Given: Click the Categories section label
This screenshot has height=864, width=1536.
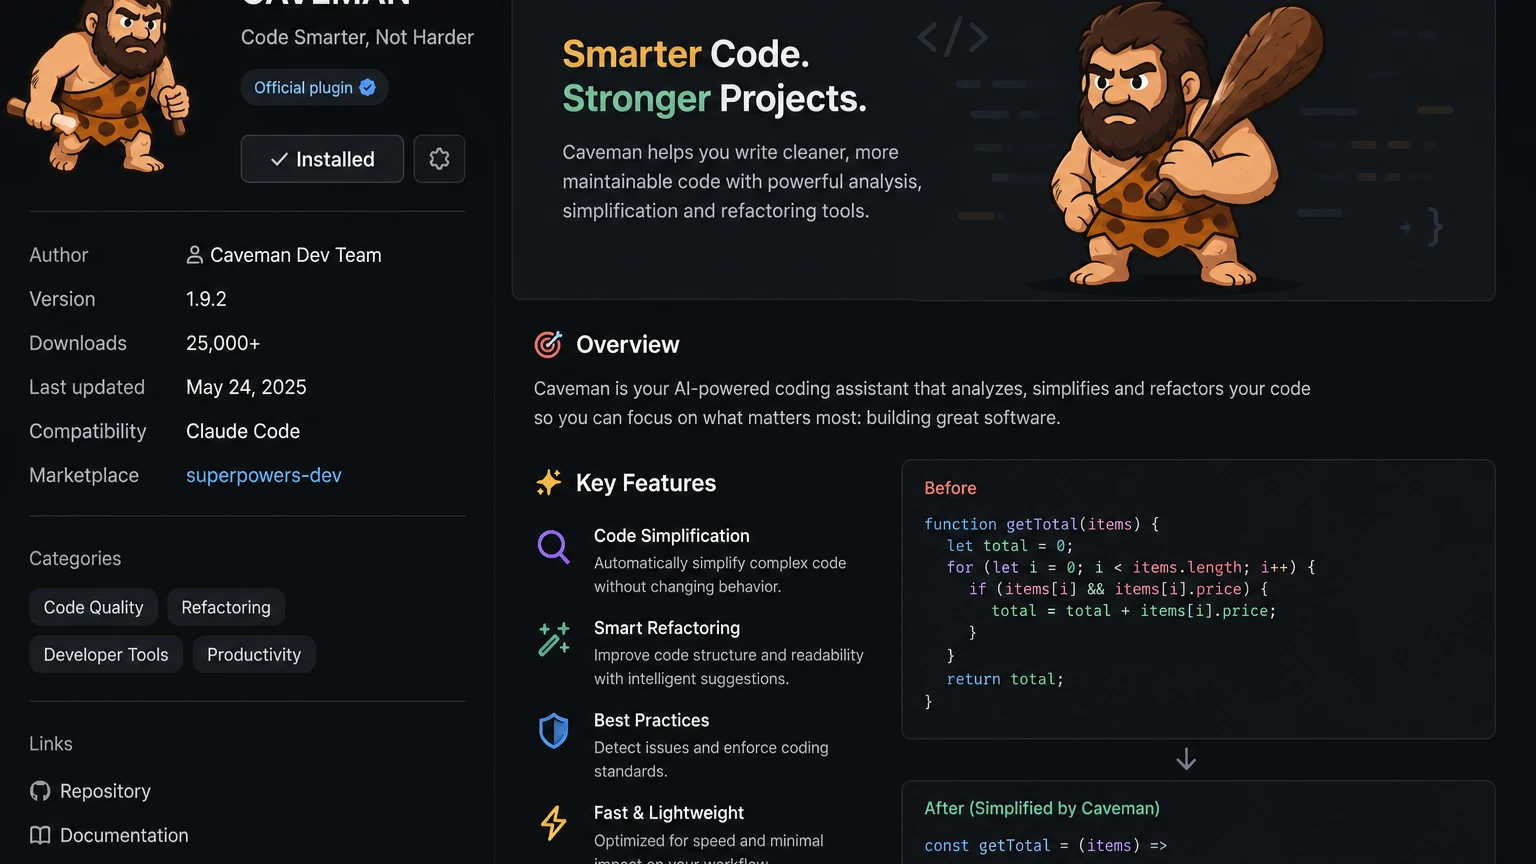Looking at the screenshot, I should click(x=75, y=559).
